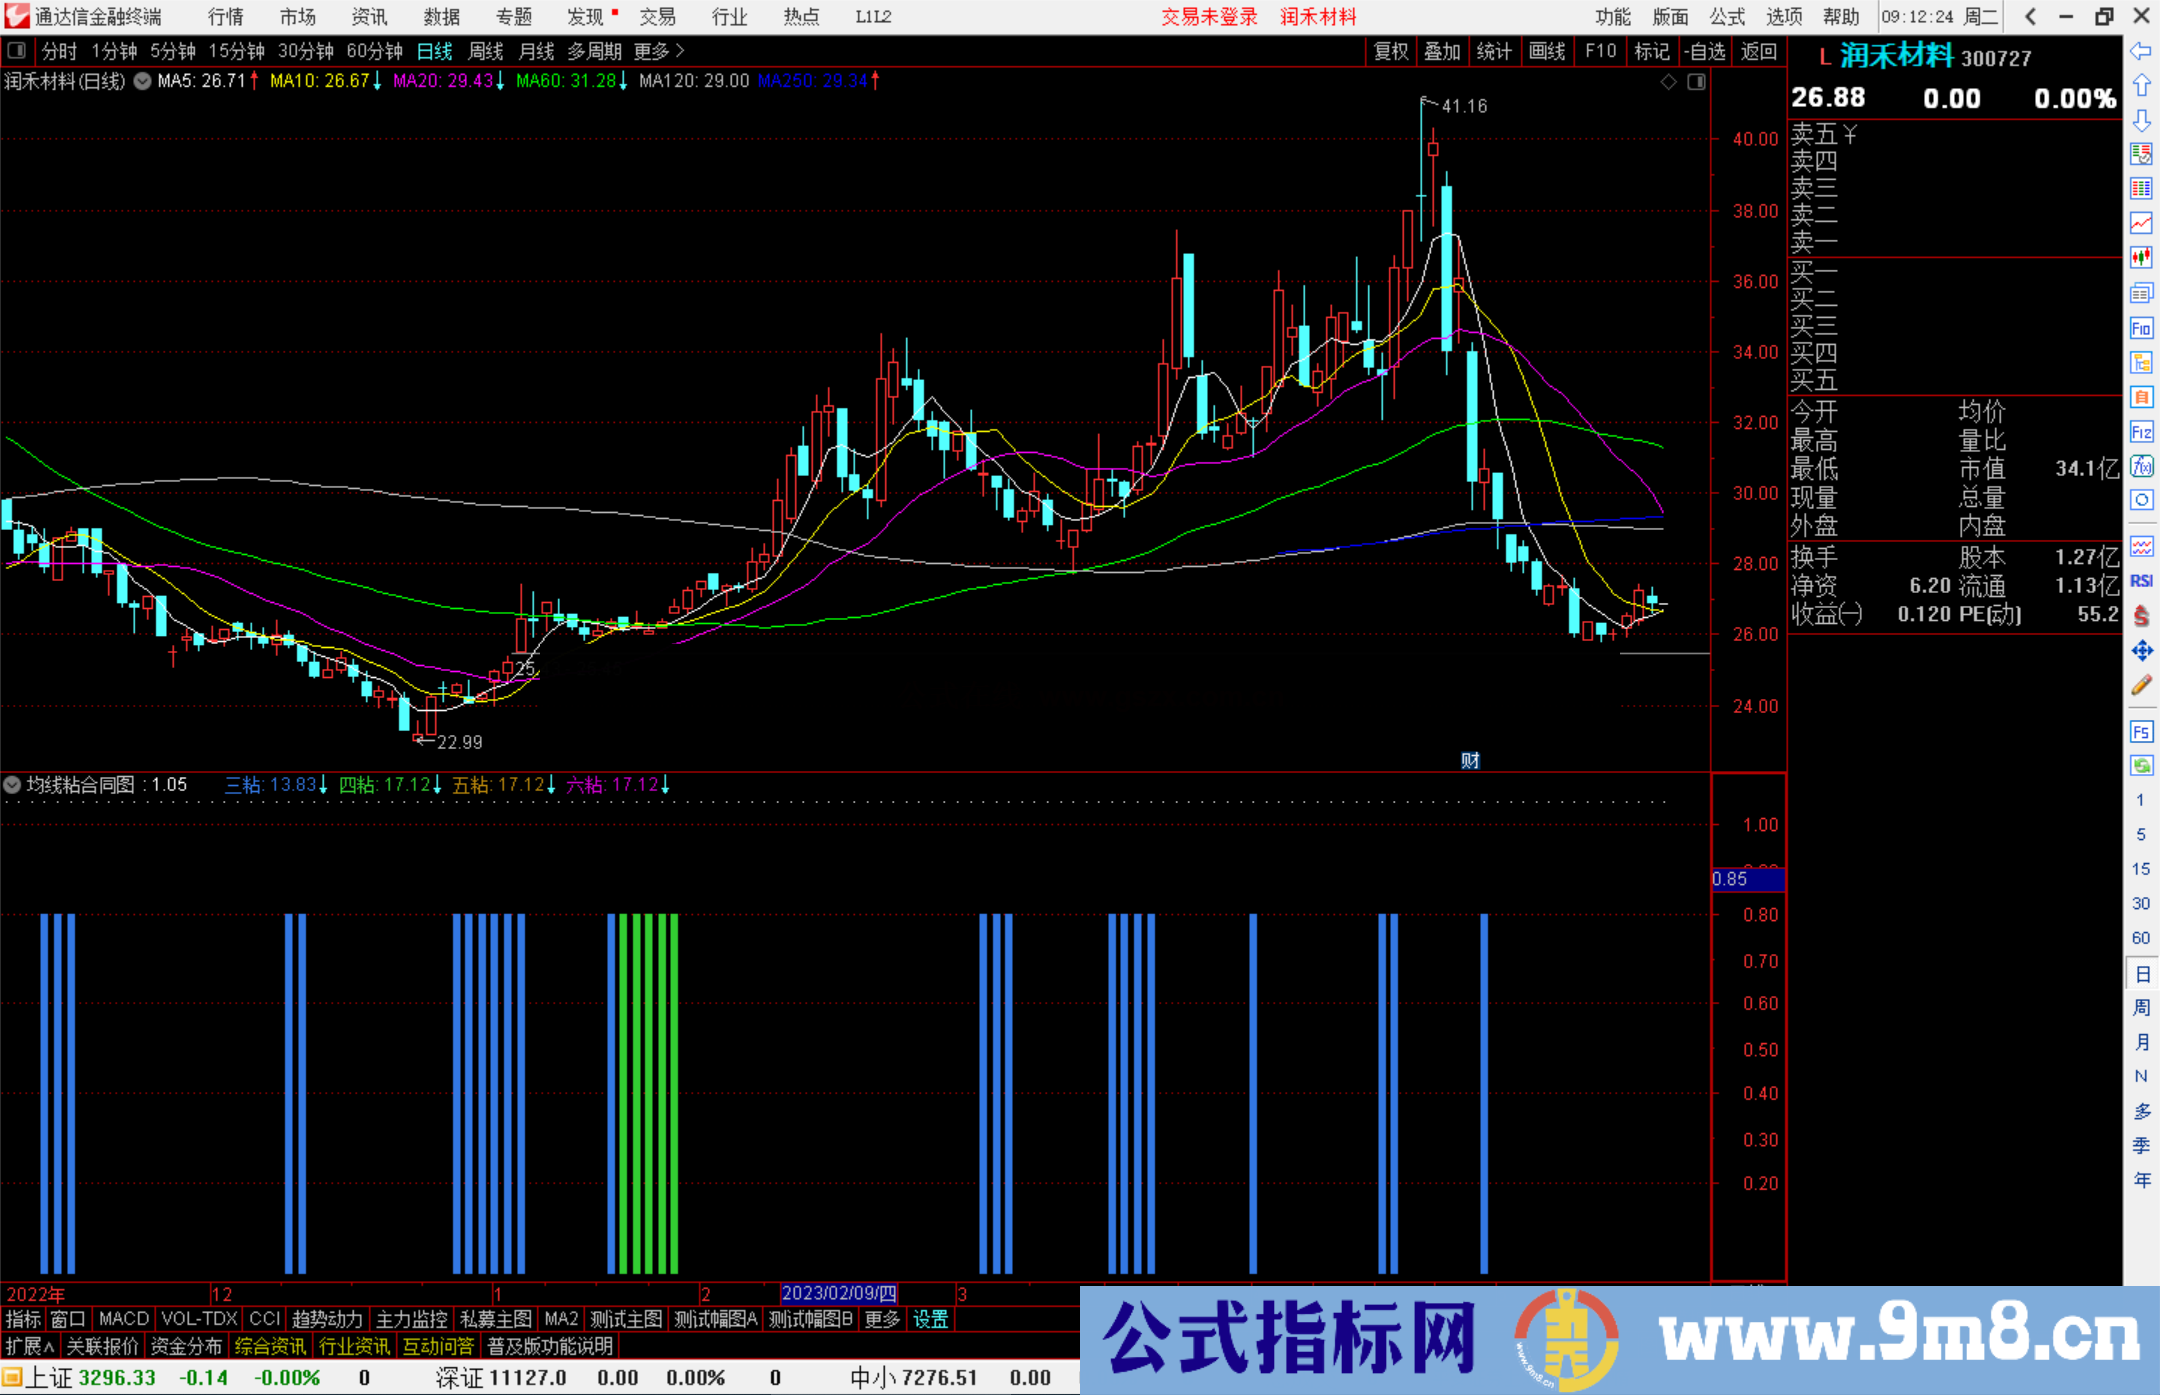Image resolution: width=2160 pixels, height=1395 pixels.
Task: Click the diamond marker at chart top-right
Action: point(1668,82)
